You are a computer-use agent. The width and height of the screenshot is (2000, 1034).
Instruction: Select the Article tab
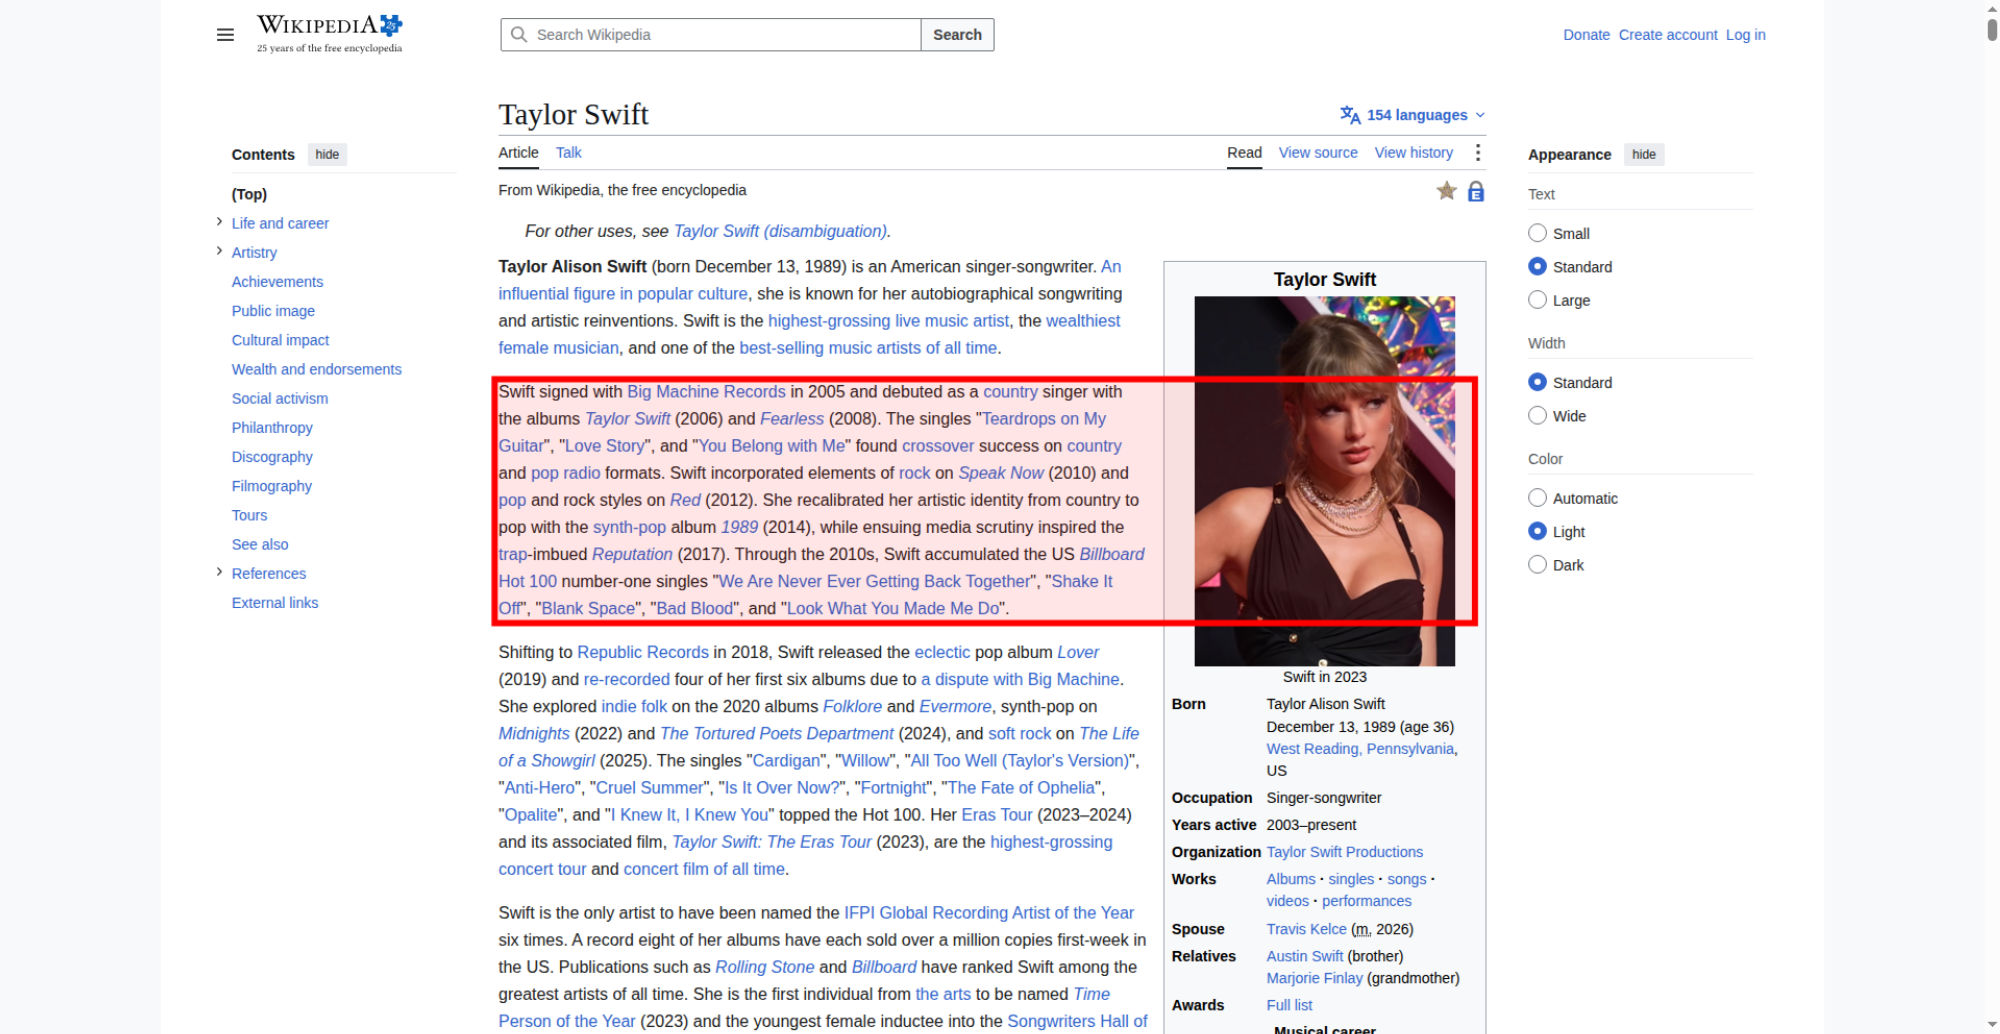[518, 153]
